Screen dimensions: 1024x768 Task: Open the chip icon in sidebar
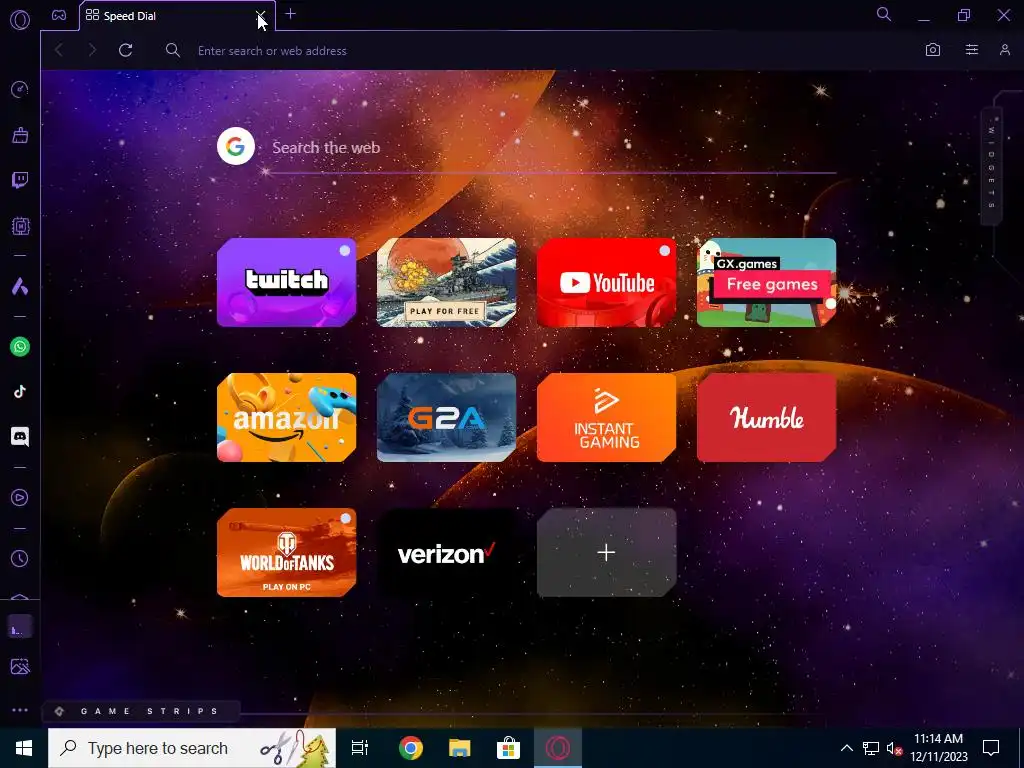pos(20,226)
